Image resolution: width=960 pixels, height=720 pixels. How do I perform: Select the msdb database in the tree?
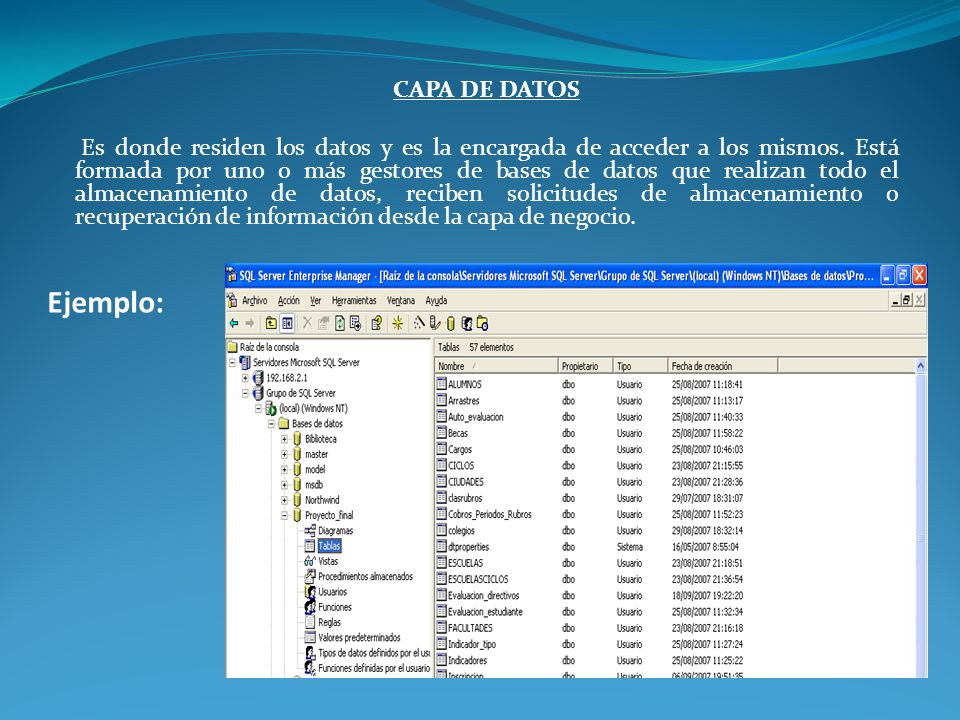[313, 485]
